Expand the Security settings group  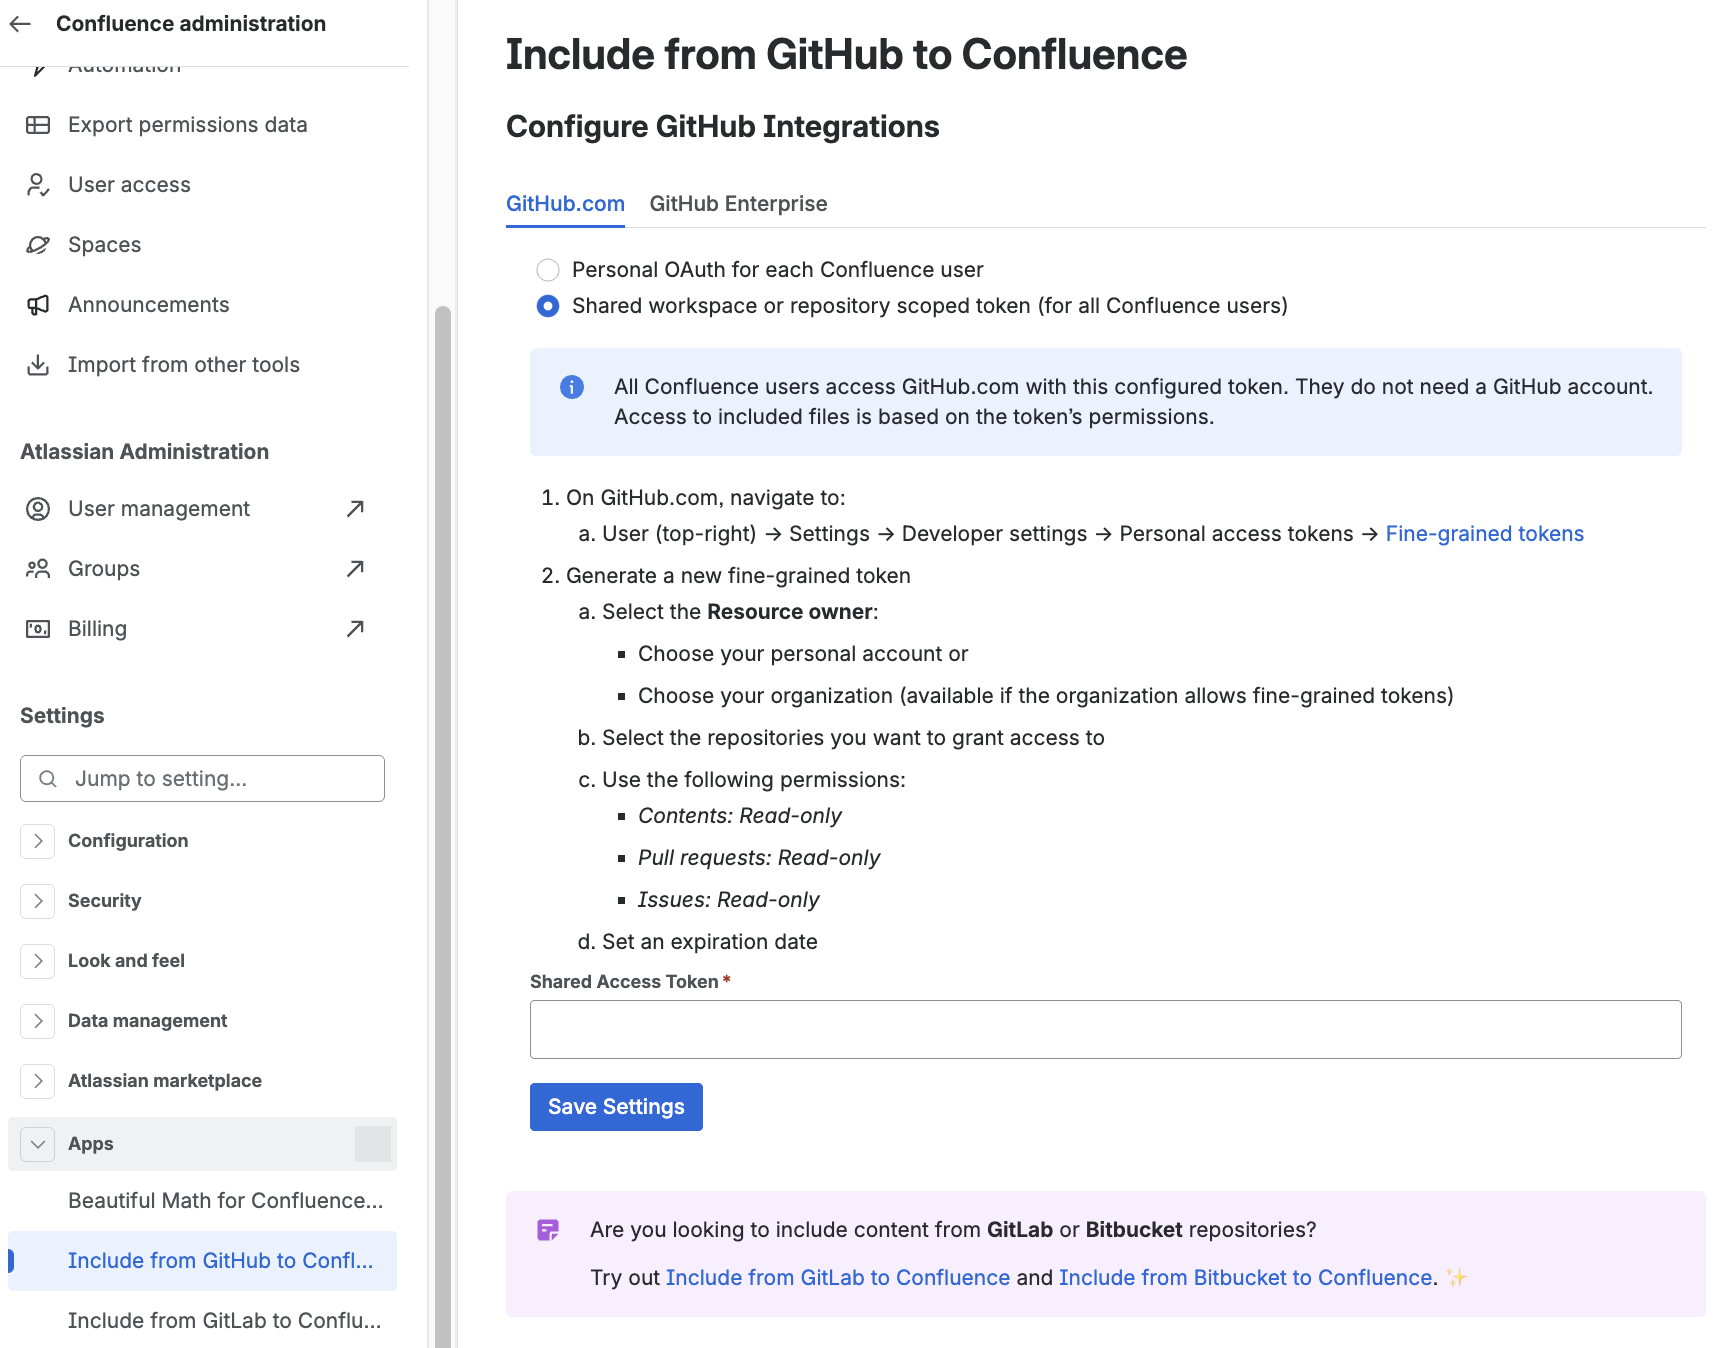tap(37, 901)
